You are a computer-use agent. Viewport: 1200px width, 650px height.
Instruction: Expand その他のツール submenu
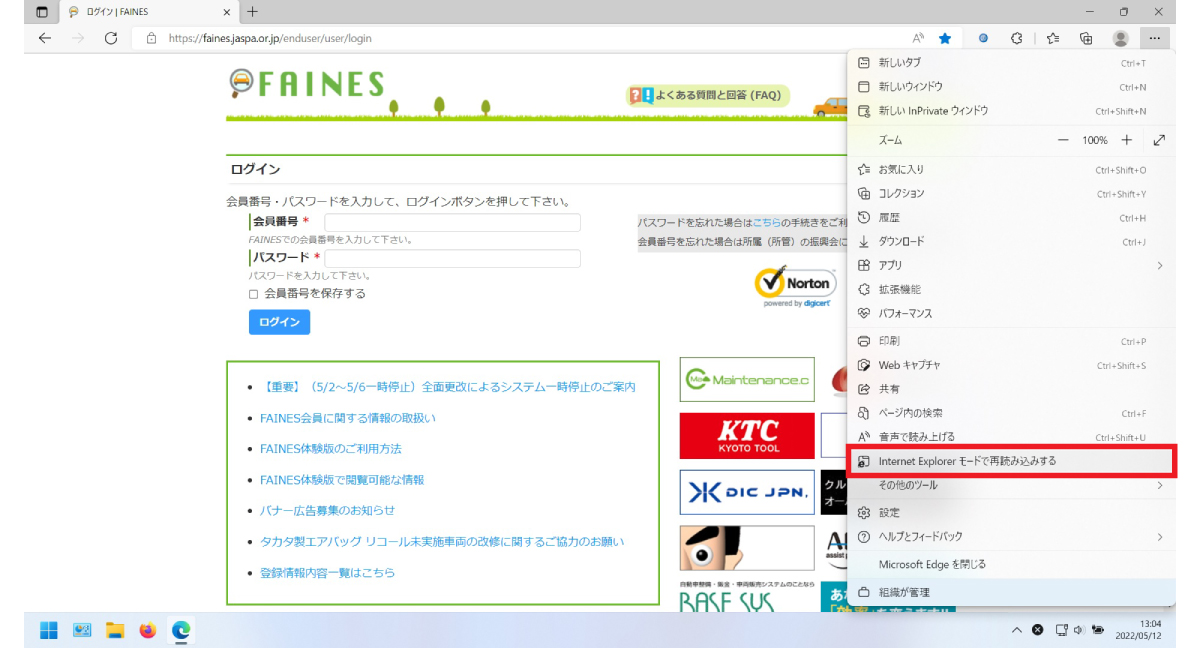tap(1011, 485)
